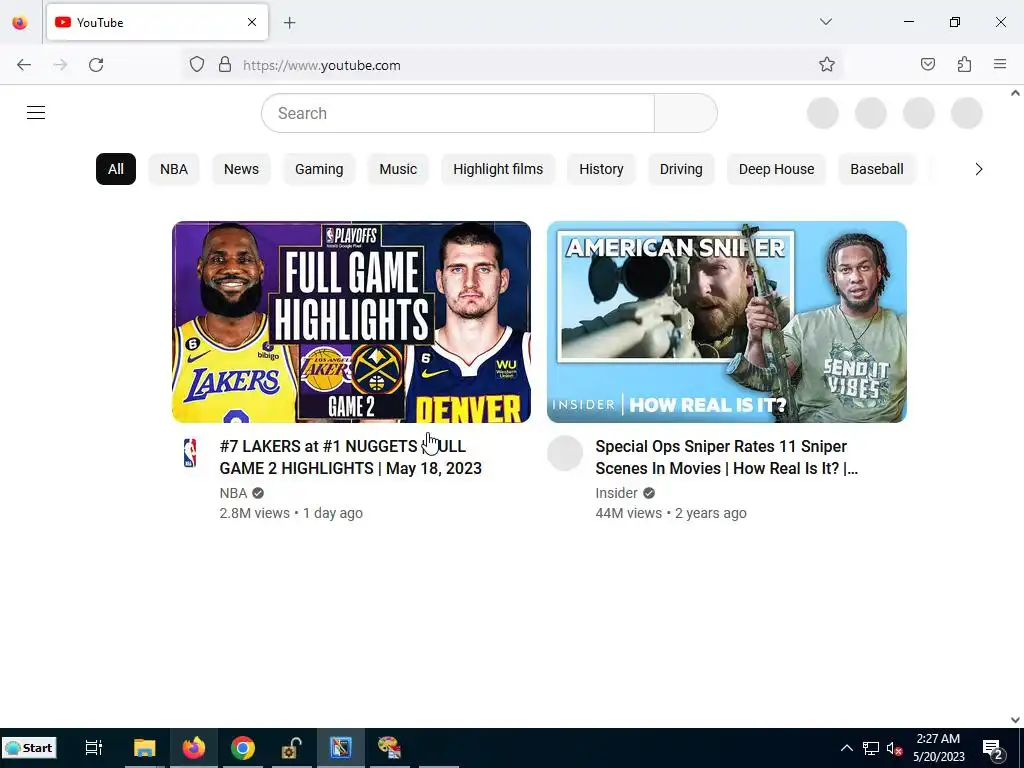1024x768 pixels.
Task: Reload the current YouTube page
Action: click(96, 65)
